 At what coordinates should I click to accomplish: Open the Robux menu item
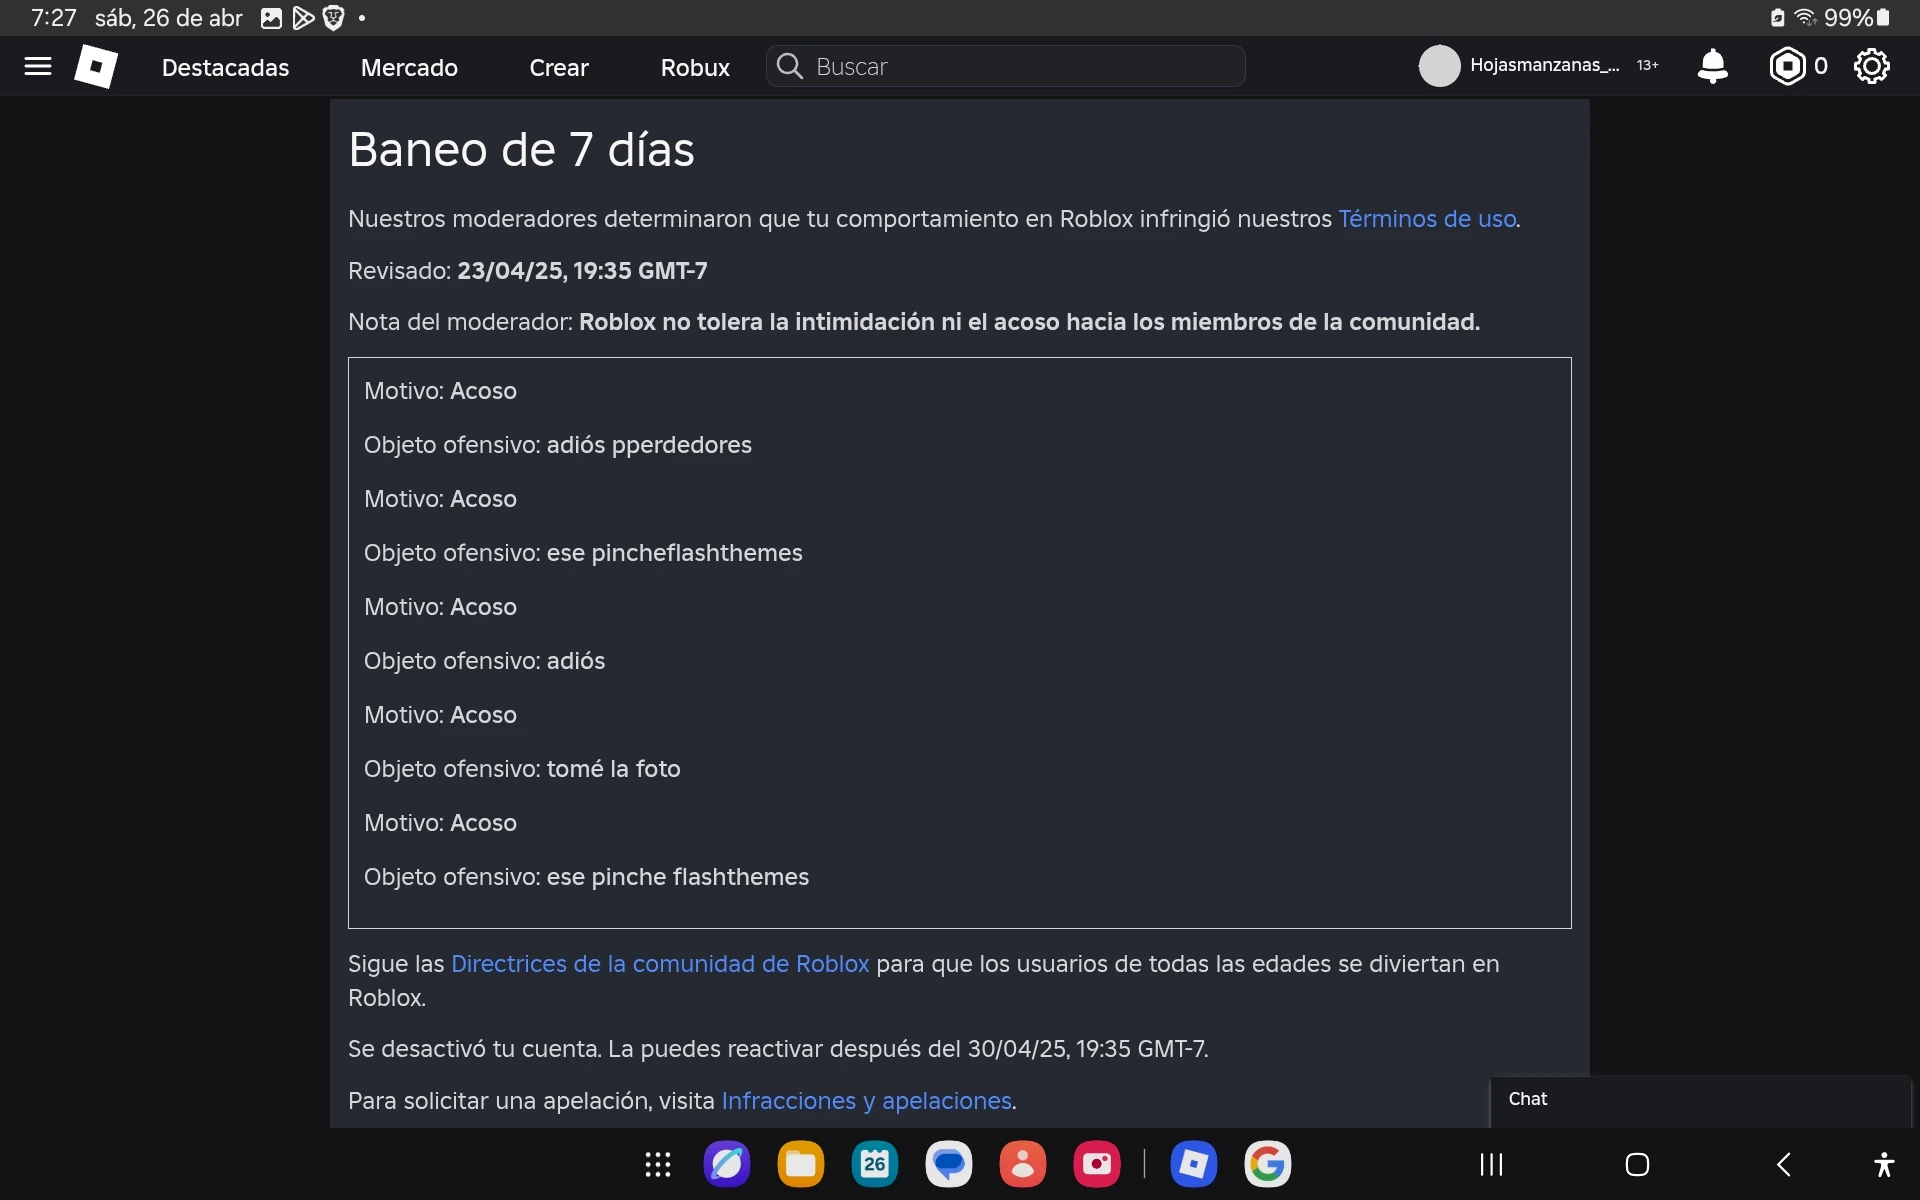pyautogui.click(x=694, y=67)
